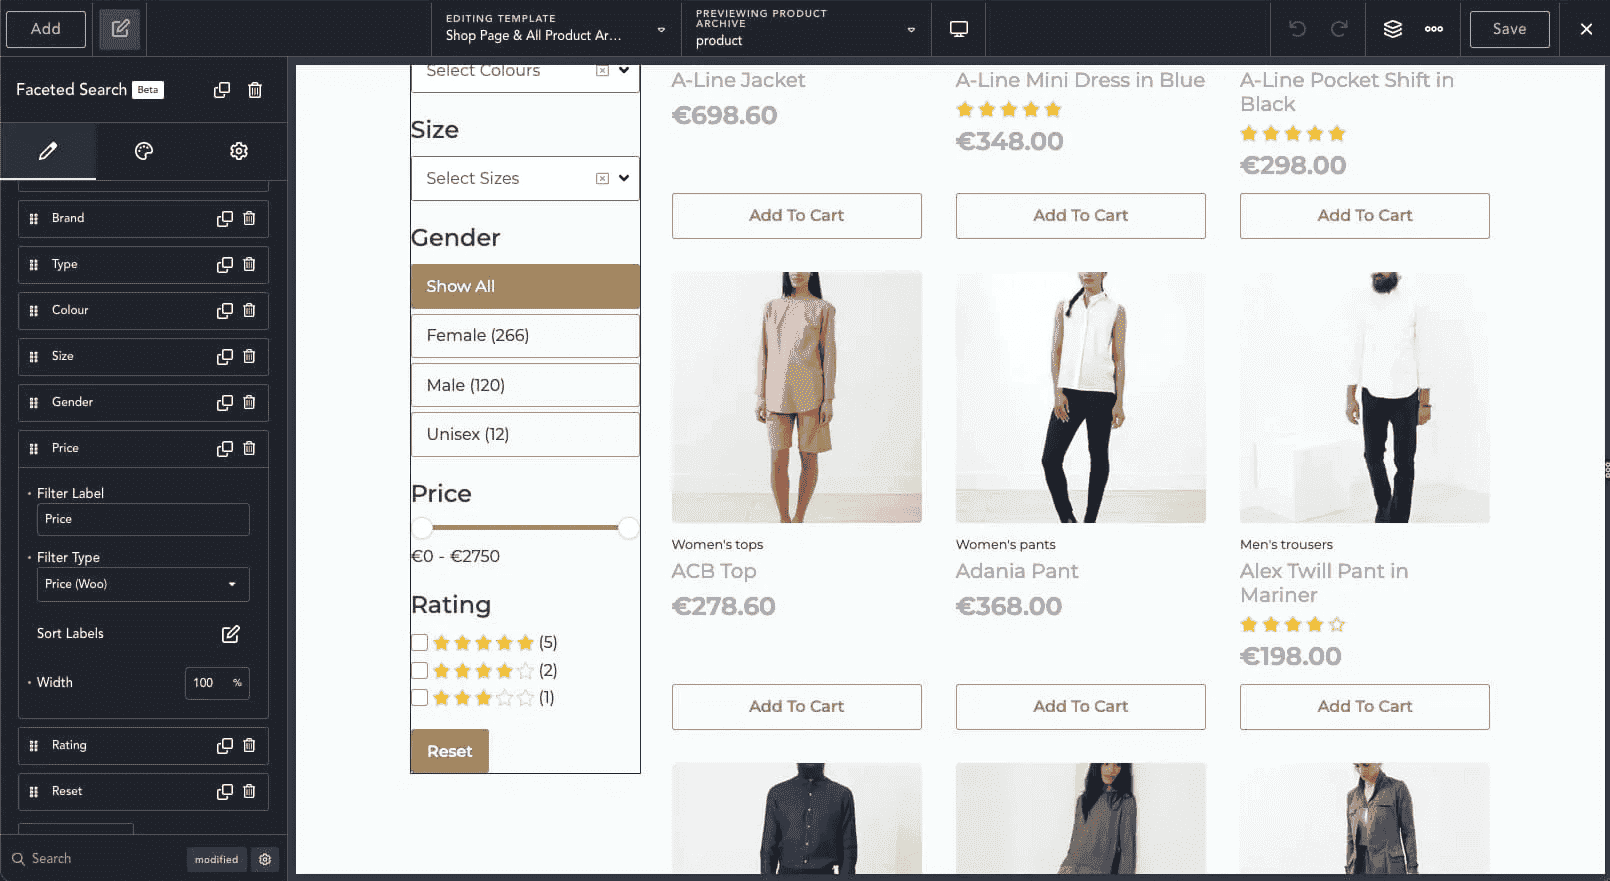Delete the Type filter item
The image size is (1610, 881).
[x=249, y=264]
